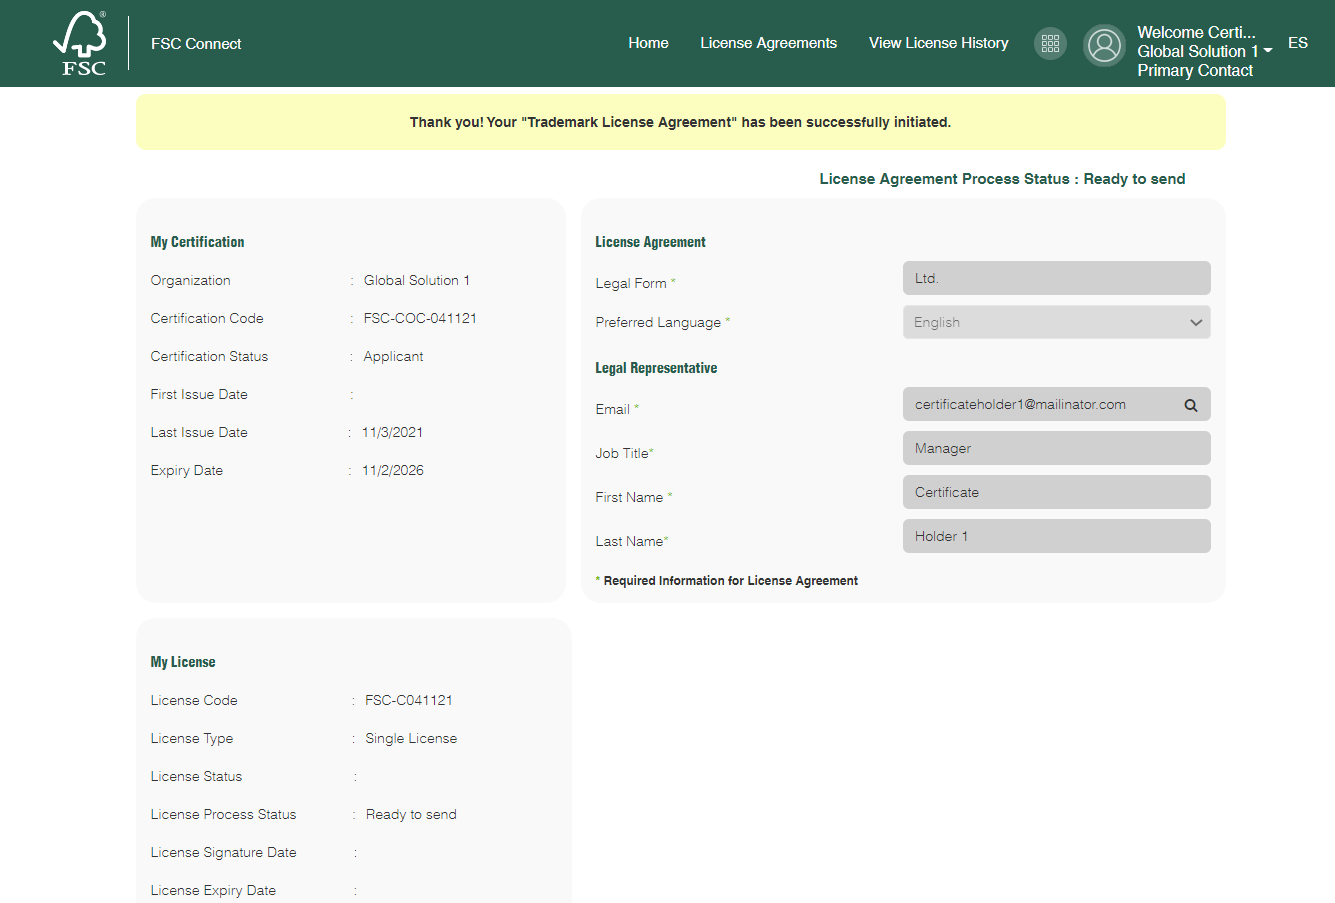The width and height of the screenshot is (1335, 903).
Task: Select the First Name field showing Certificate
Action: tap(1056, 492)
